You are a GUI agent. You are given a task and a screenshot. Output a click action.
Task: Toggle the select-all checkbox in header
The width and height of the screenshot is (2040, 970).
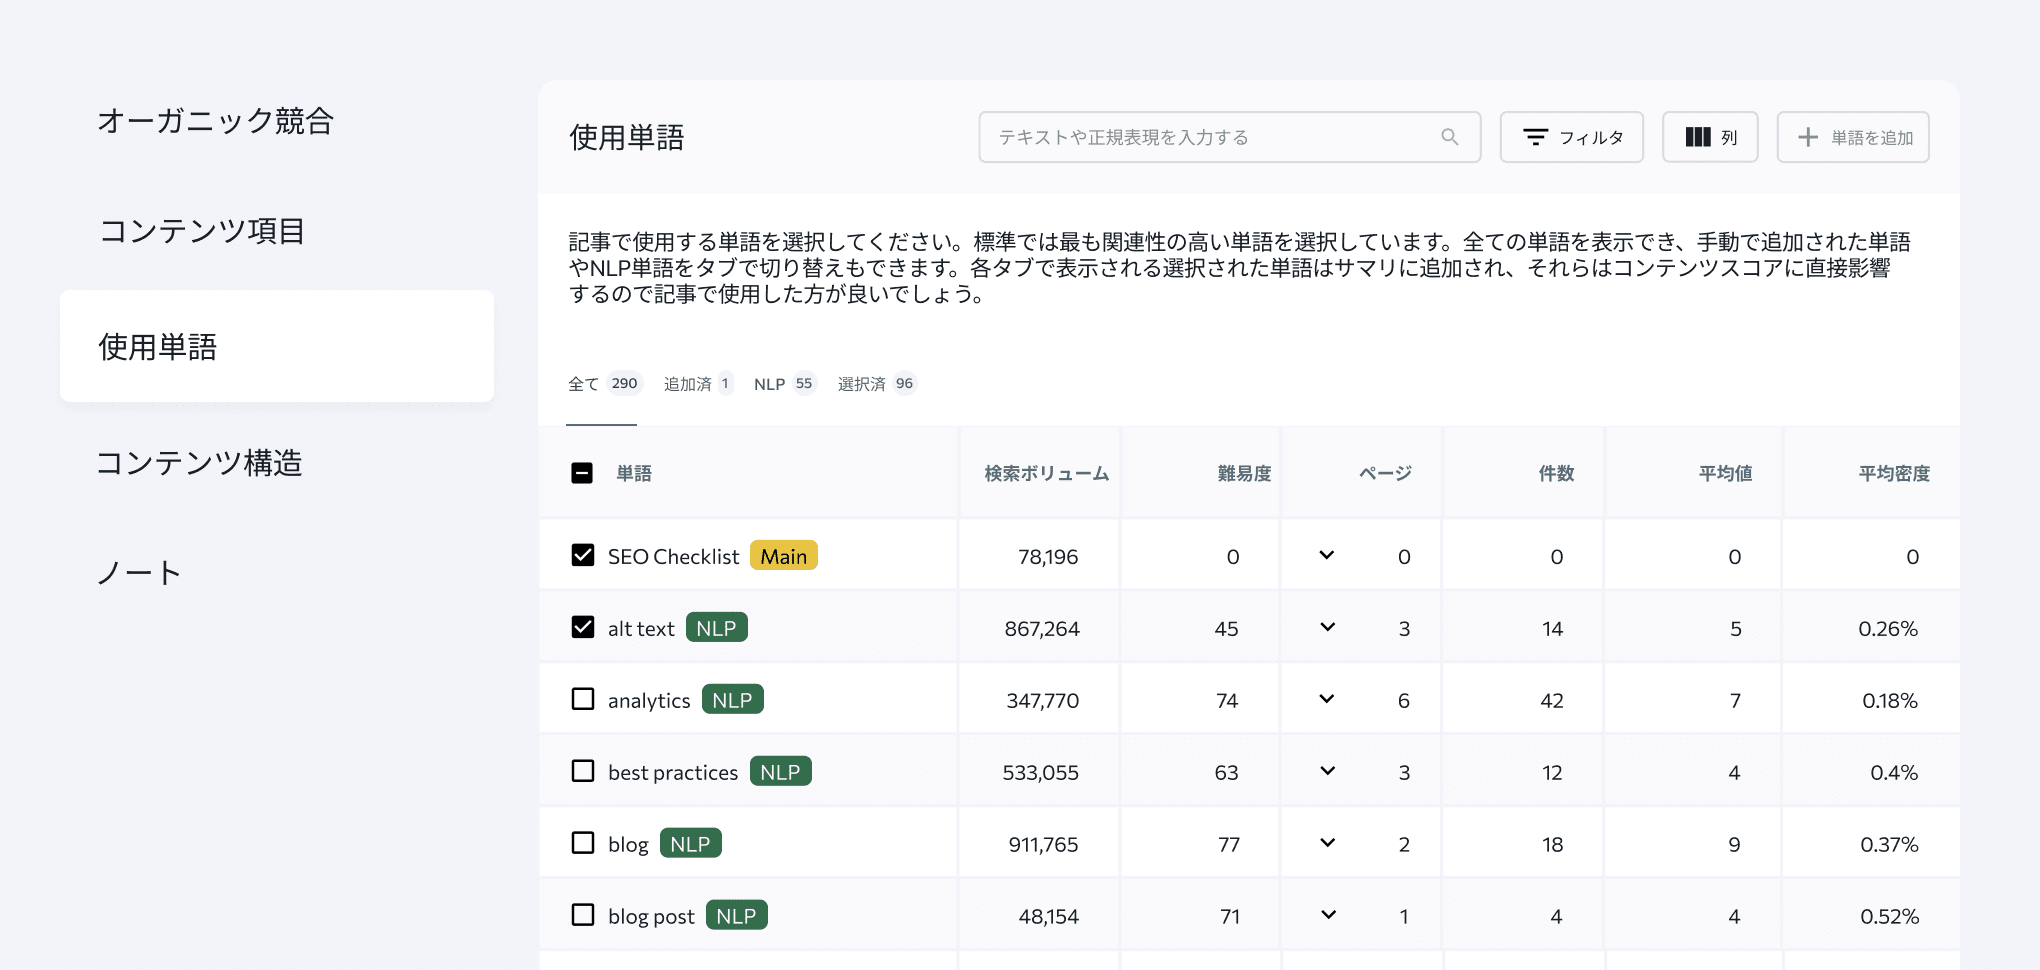click(582, 473)
